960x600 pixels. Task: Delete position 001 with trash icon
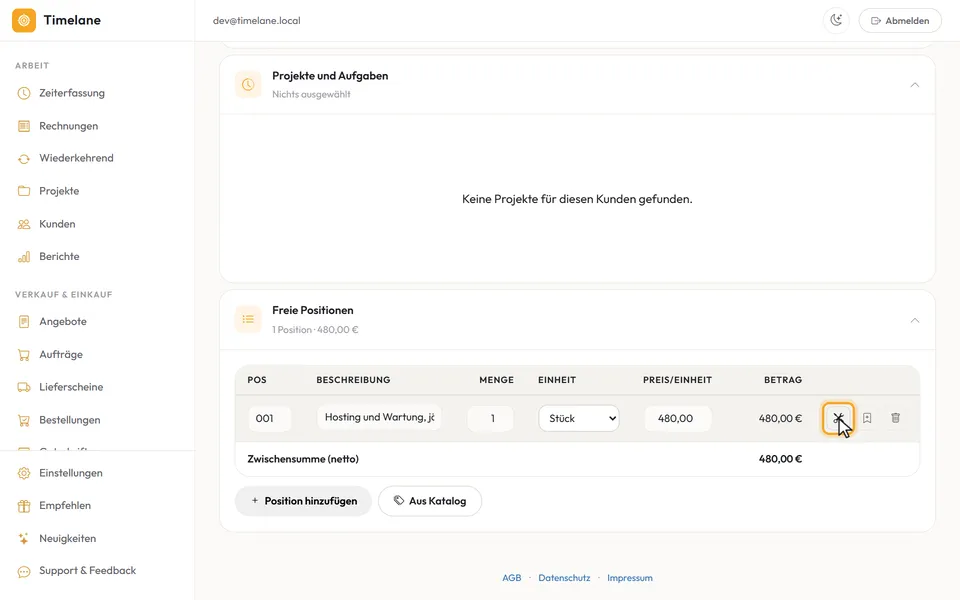tap(895, 418)
